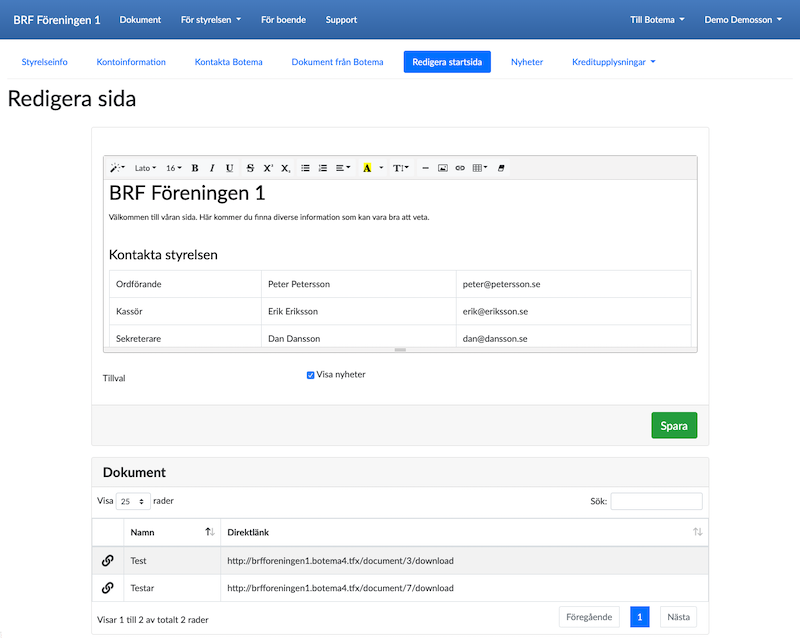Open the font size 16 dropdown
The width and height of the screenshot is (800, 638).
coord(173,168)
